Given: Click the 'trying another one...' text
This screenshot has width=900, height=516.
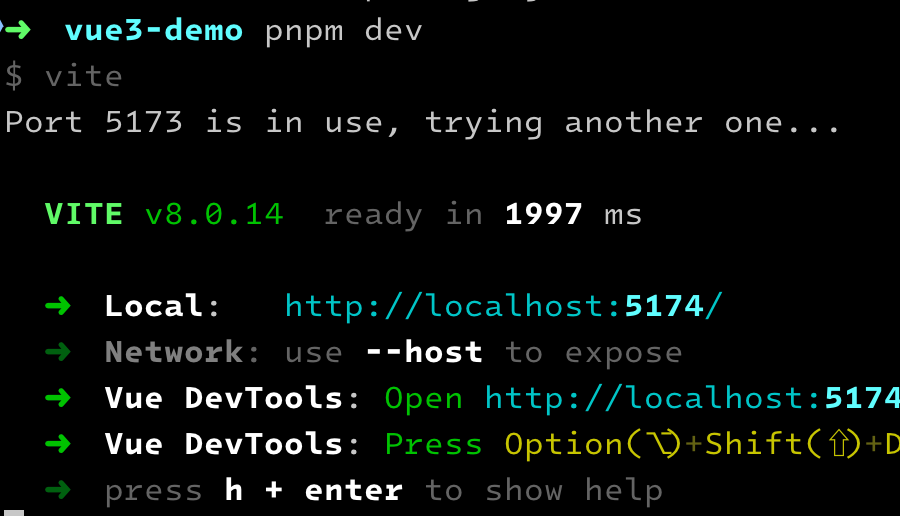Looking at the screenshot, I should pos(633,123).
